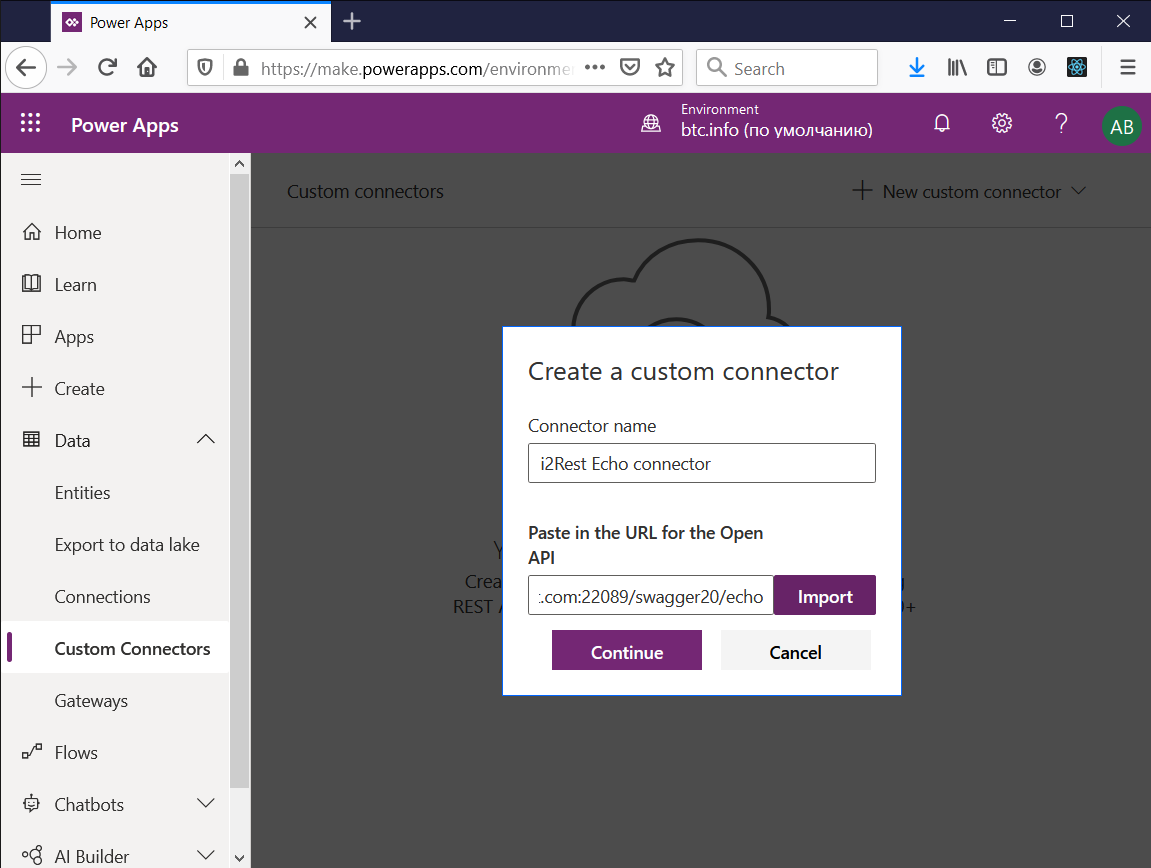This screenshot has height=868, width=1151.
Task: Open Export to data lake
Action: tap(127, 545)
